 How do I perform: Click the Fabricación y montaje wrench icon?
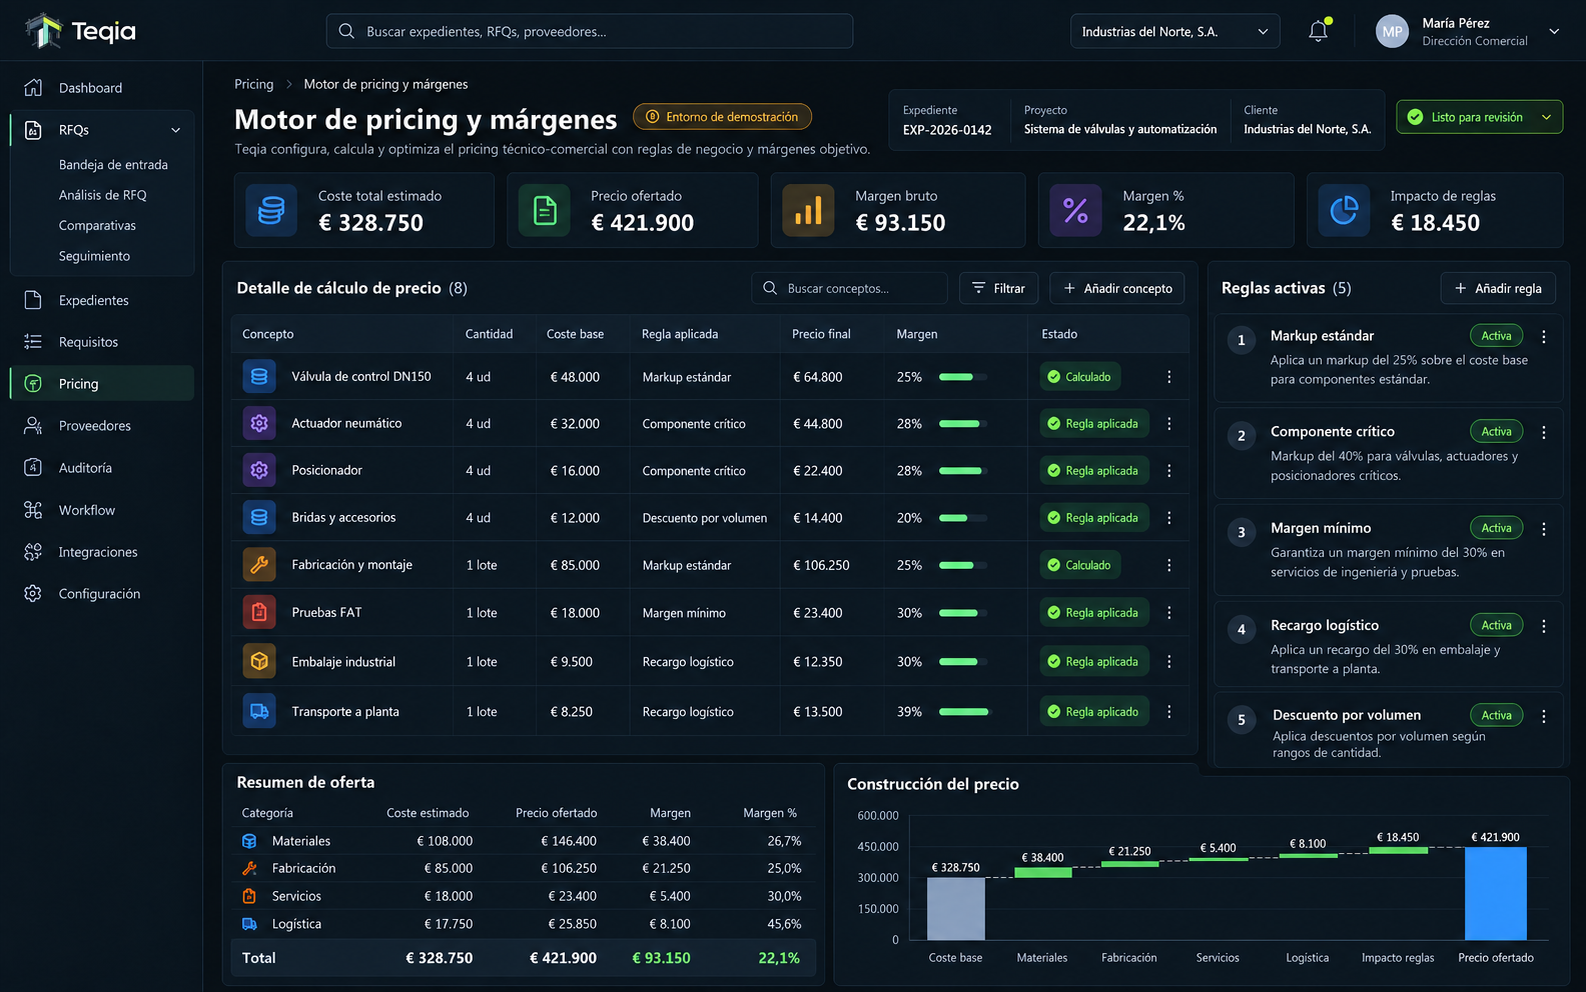pyautogui.click(x=259, y=565)
